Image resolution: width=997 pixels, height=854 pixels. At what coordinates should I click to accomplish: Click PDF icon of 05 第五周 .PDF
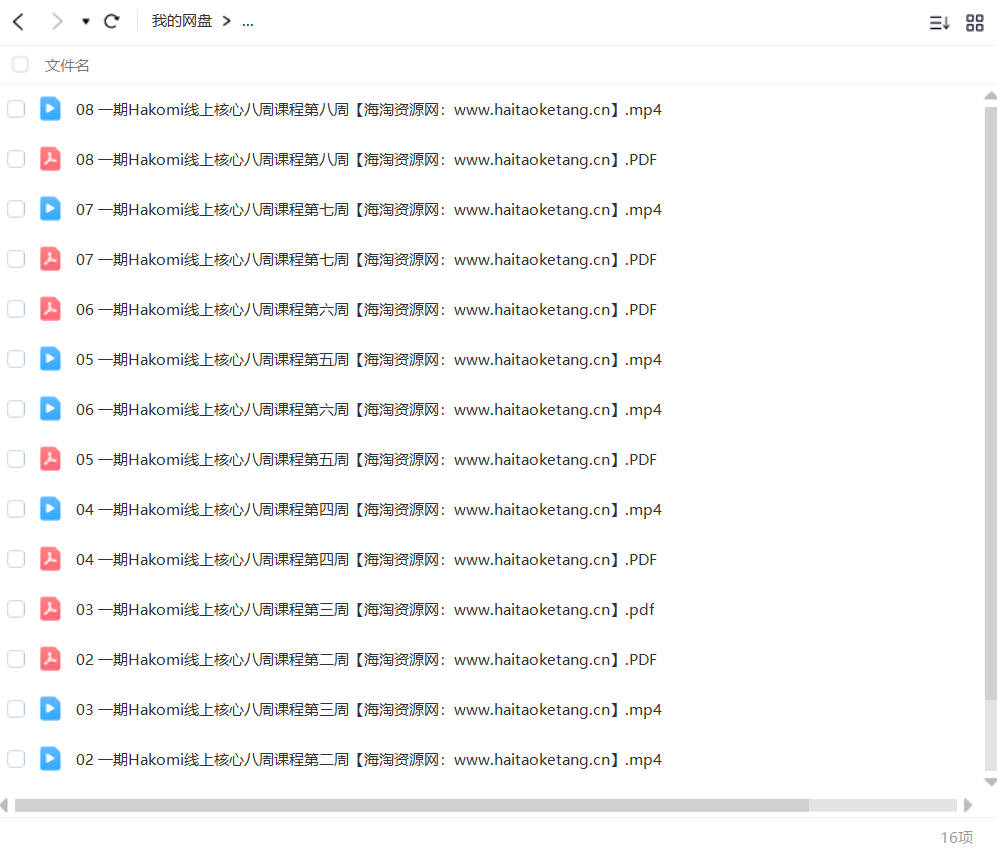click(x=50, y=459)
